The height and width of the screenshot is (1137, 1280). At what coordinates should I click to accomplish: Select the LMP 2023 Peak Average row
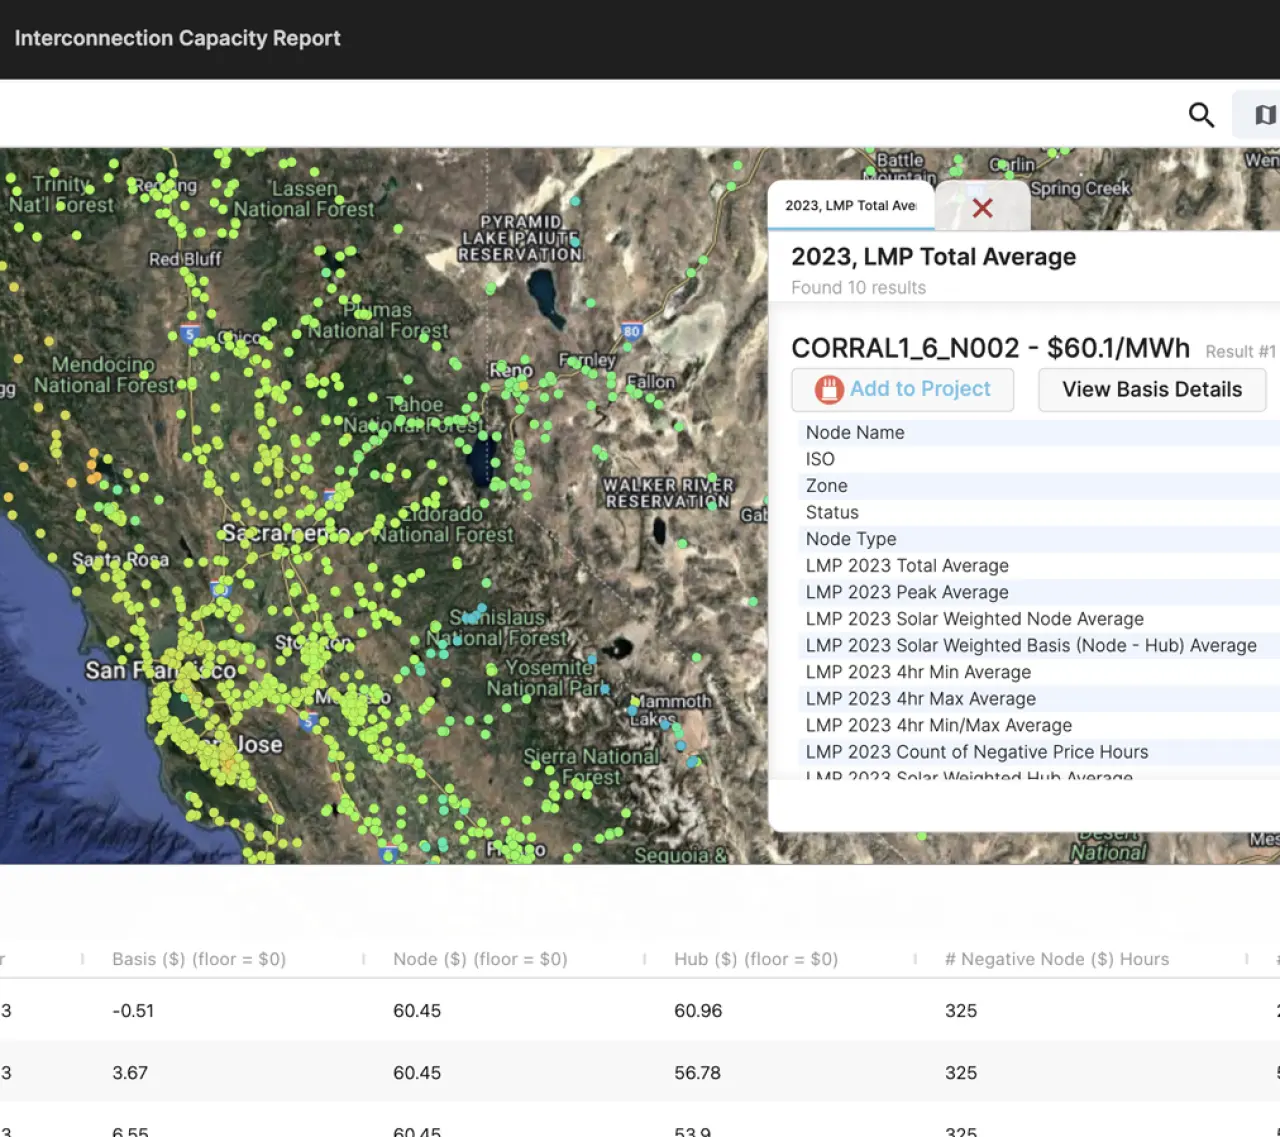pos(1039,592)
